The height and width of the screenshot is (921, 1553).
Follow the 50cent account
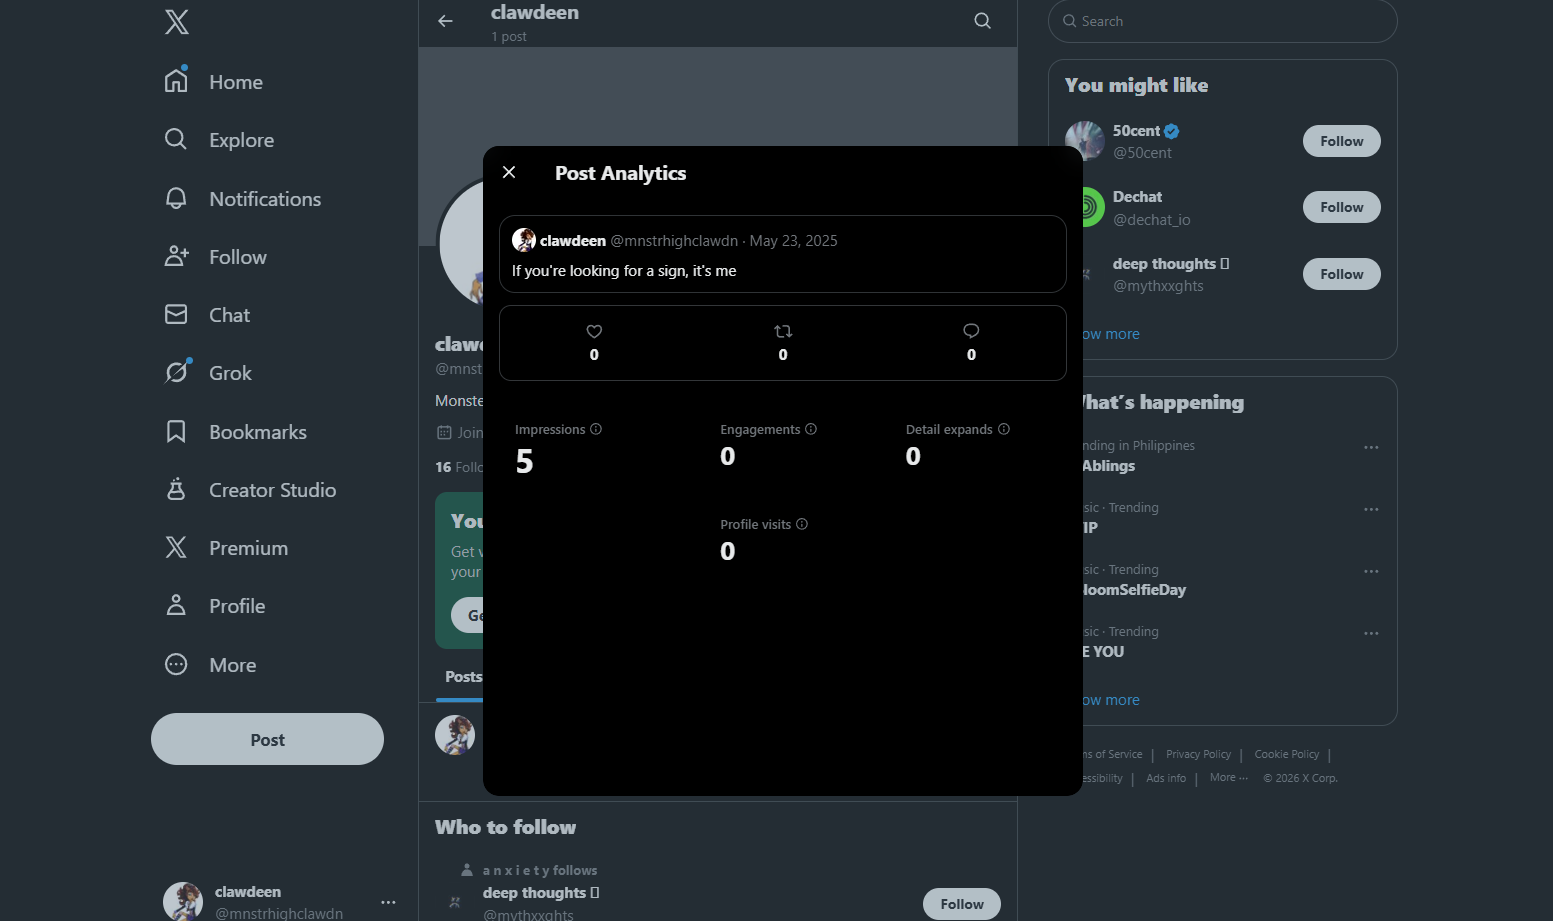[1341, 141]
